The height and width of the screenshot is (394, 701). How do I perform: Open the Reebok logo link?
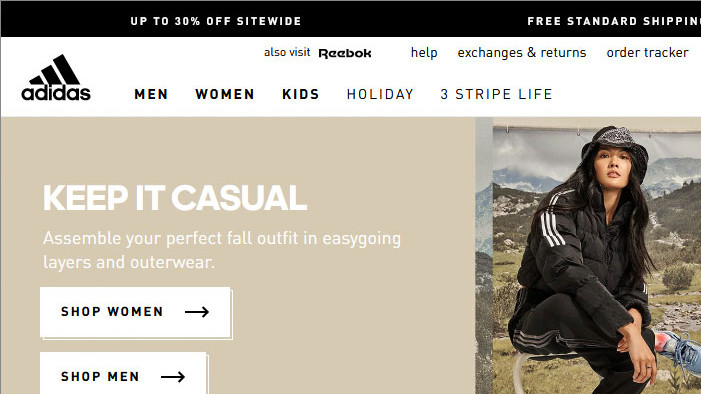click(x=345, y=53)
